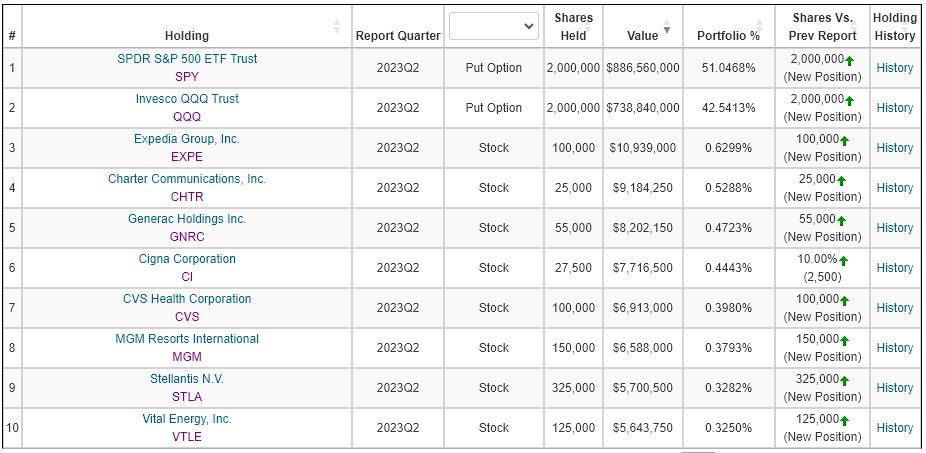Click the Generac Holdings Inc. link
Viewport: 926px width, 453px height.
coord(187,219)
